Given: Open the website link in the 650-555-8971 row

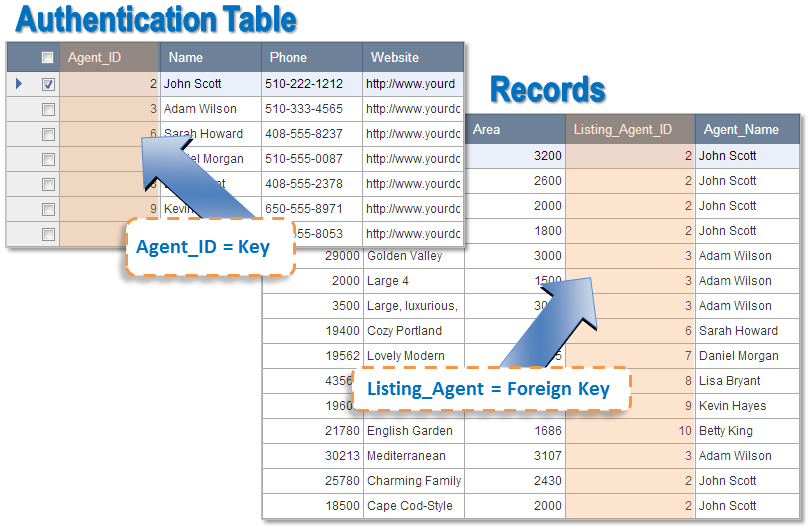Looking at the screenshot, I should [413, 209].
